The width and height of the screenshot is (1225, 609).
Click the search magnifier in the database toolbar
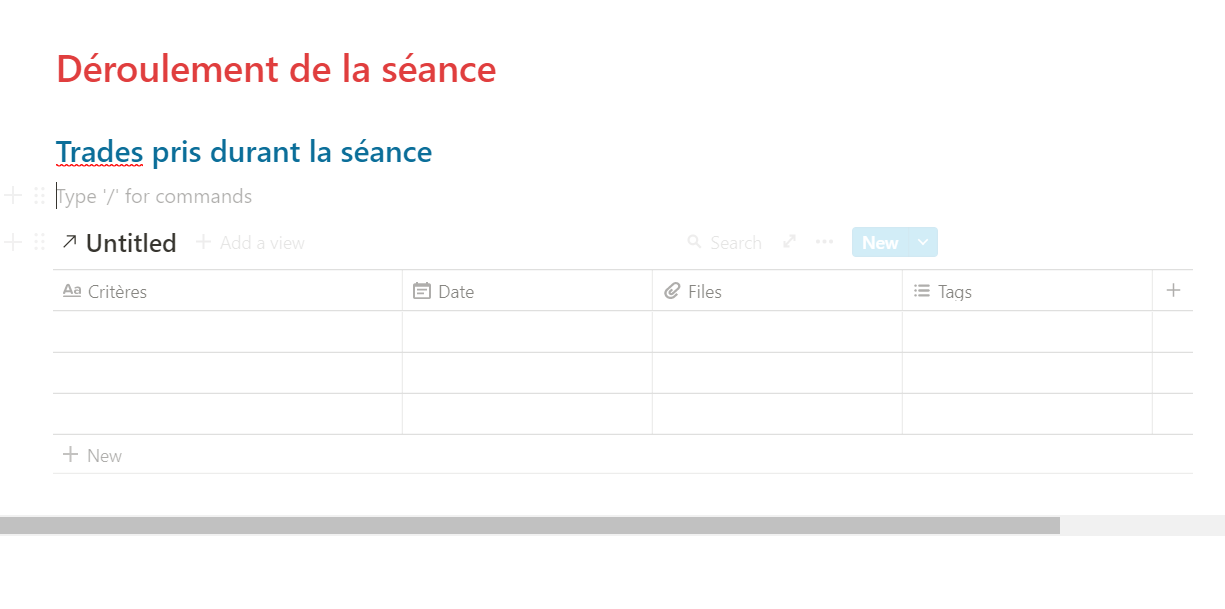tap(695, 242)
